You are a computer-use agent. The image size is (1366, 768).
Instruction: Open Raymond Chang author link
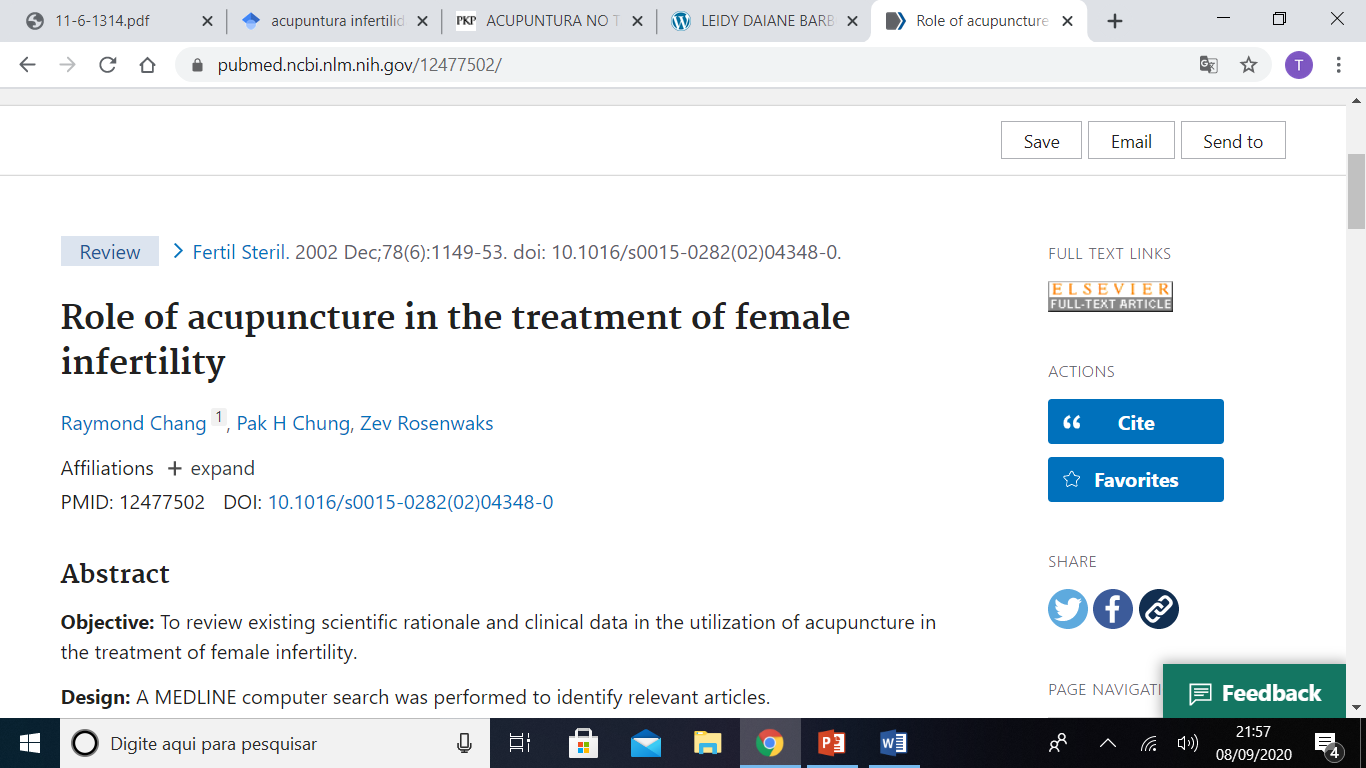pos(133,423)
